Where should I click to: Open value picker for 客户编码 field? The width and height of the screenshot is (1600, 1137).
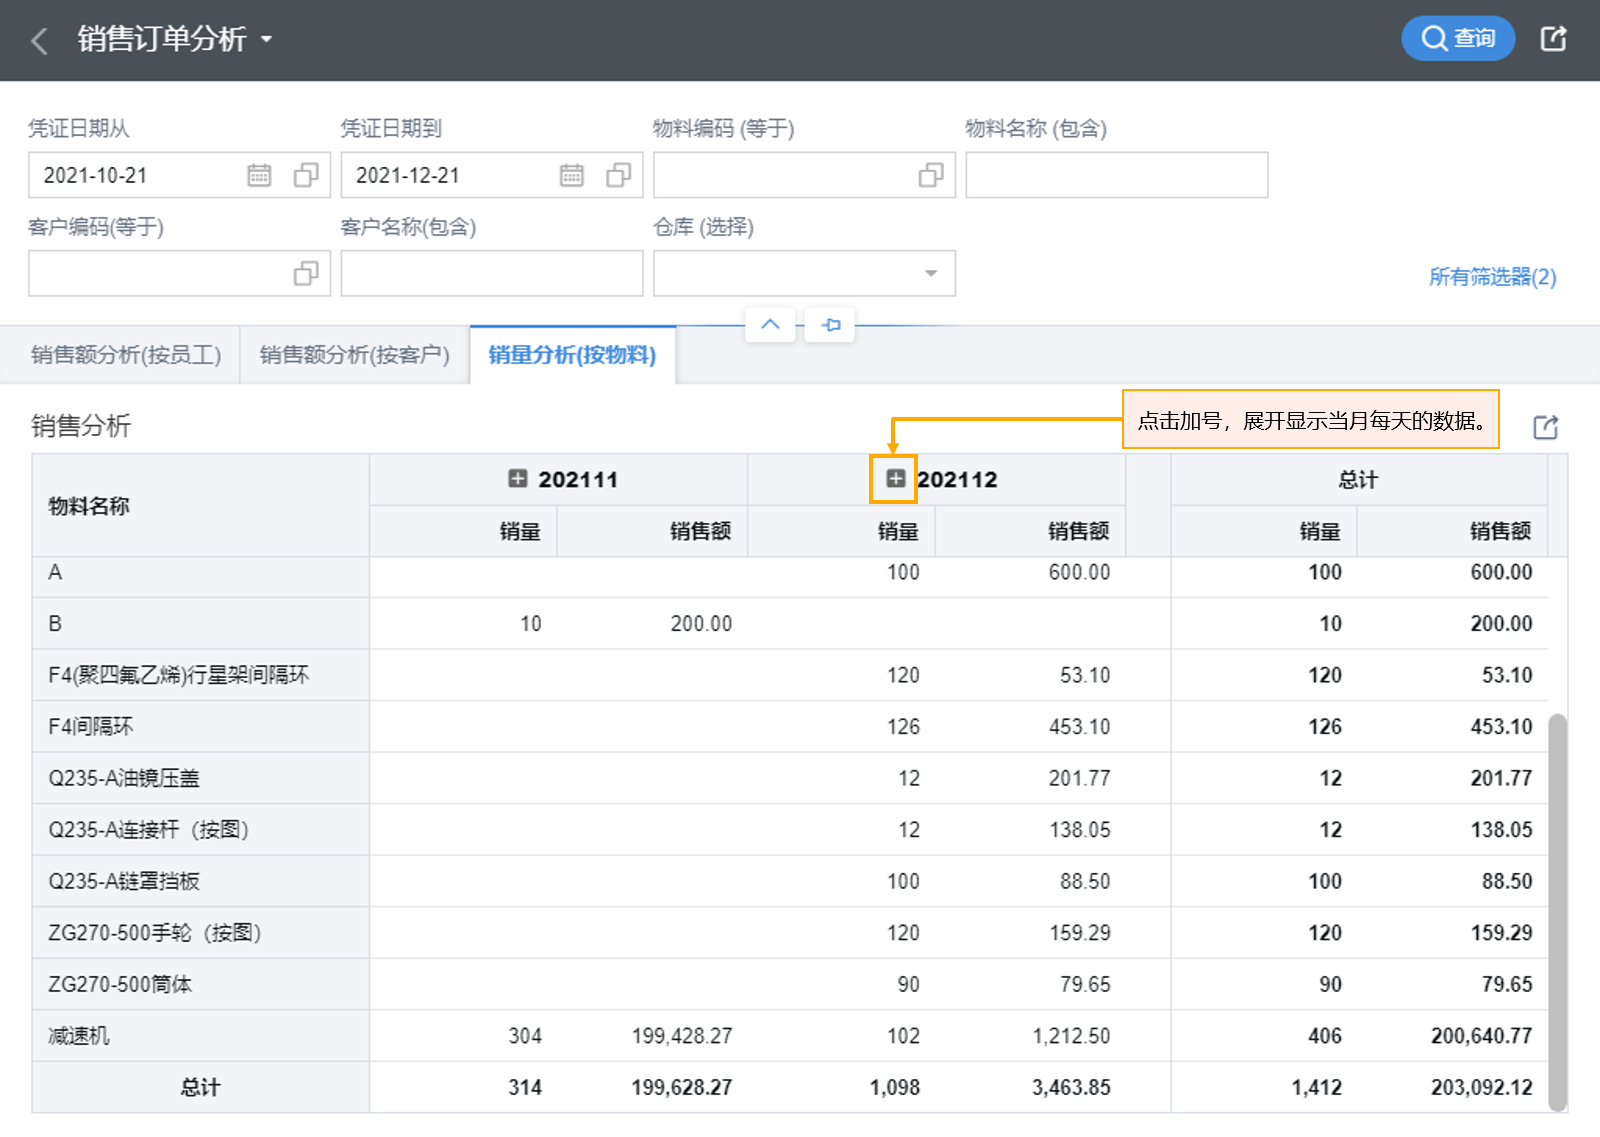(x=306, y=273)
